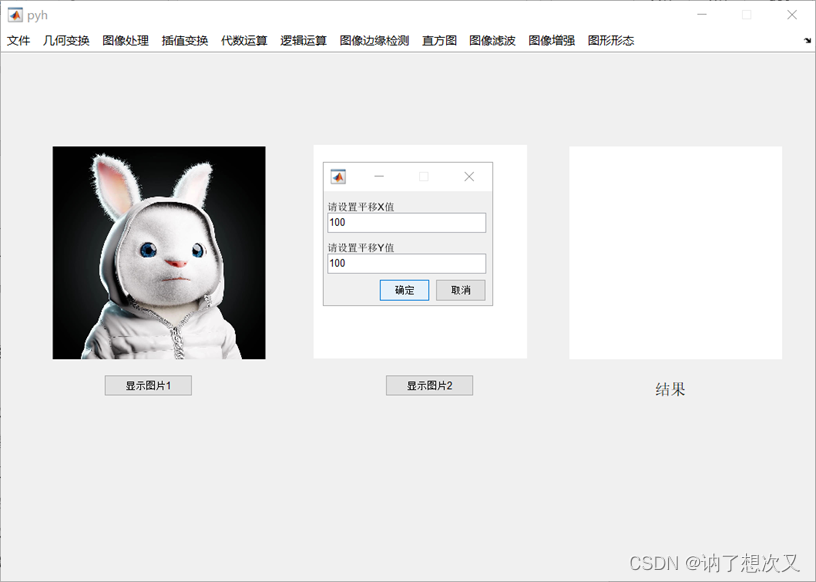Click the MATLAB icon in dialog title bar
Image resolution: width=816 pixels, height=582 pixels.
pos(338,177)
